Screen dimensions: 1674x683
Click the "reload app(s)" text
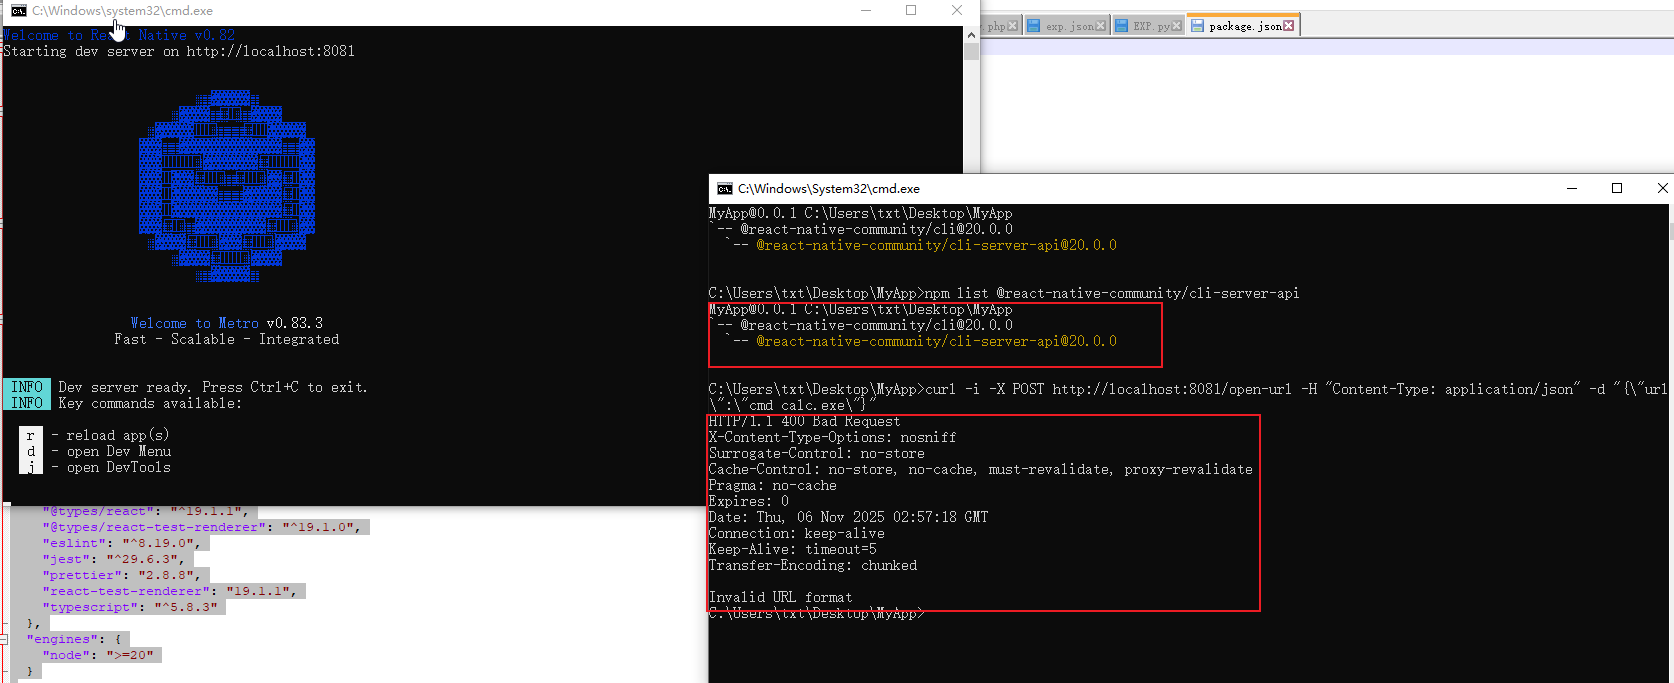coord(118,435)
